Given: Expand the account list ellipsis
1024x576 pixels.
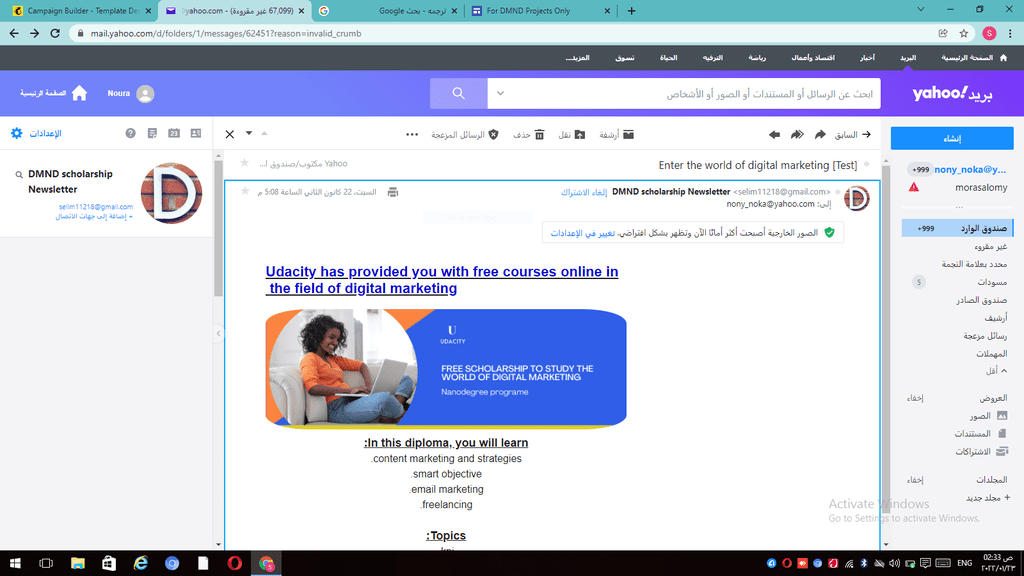Looking at the screenshot, I should [959, 206].
